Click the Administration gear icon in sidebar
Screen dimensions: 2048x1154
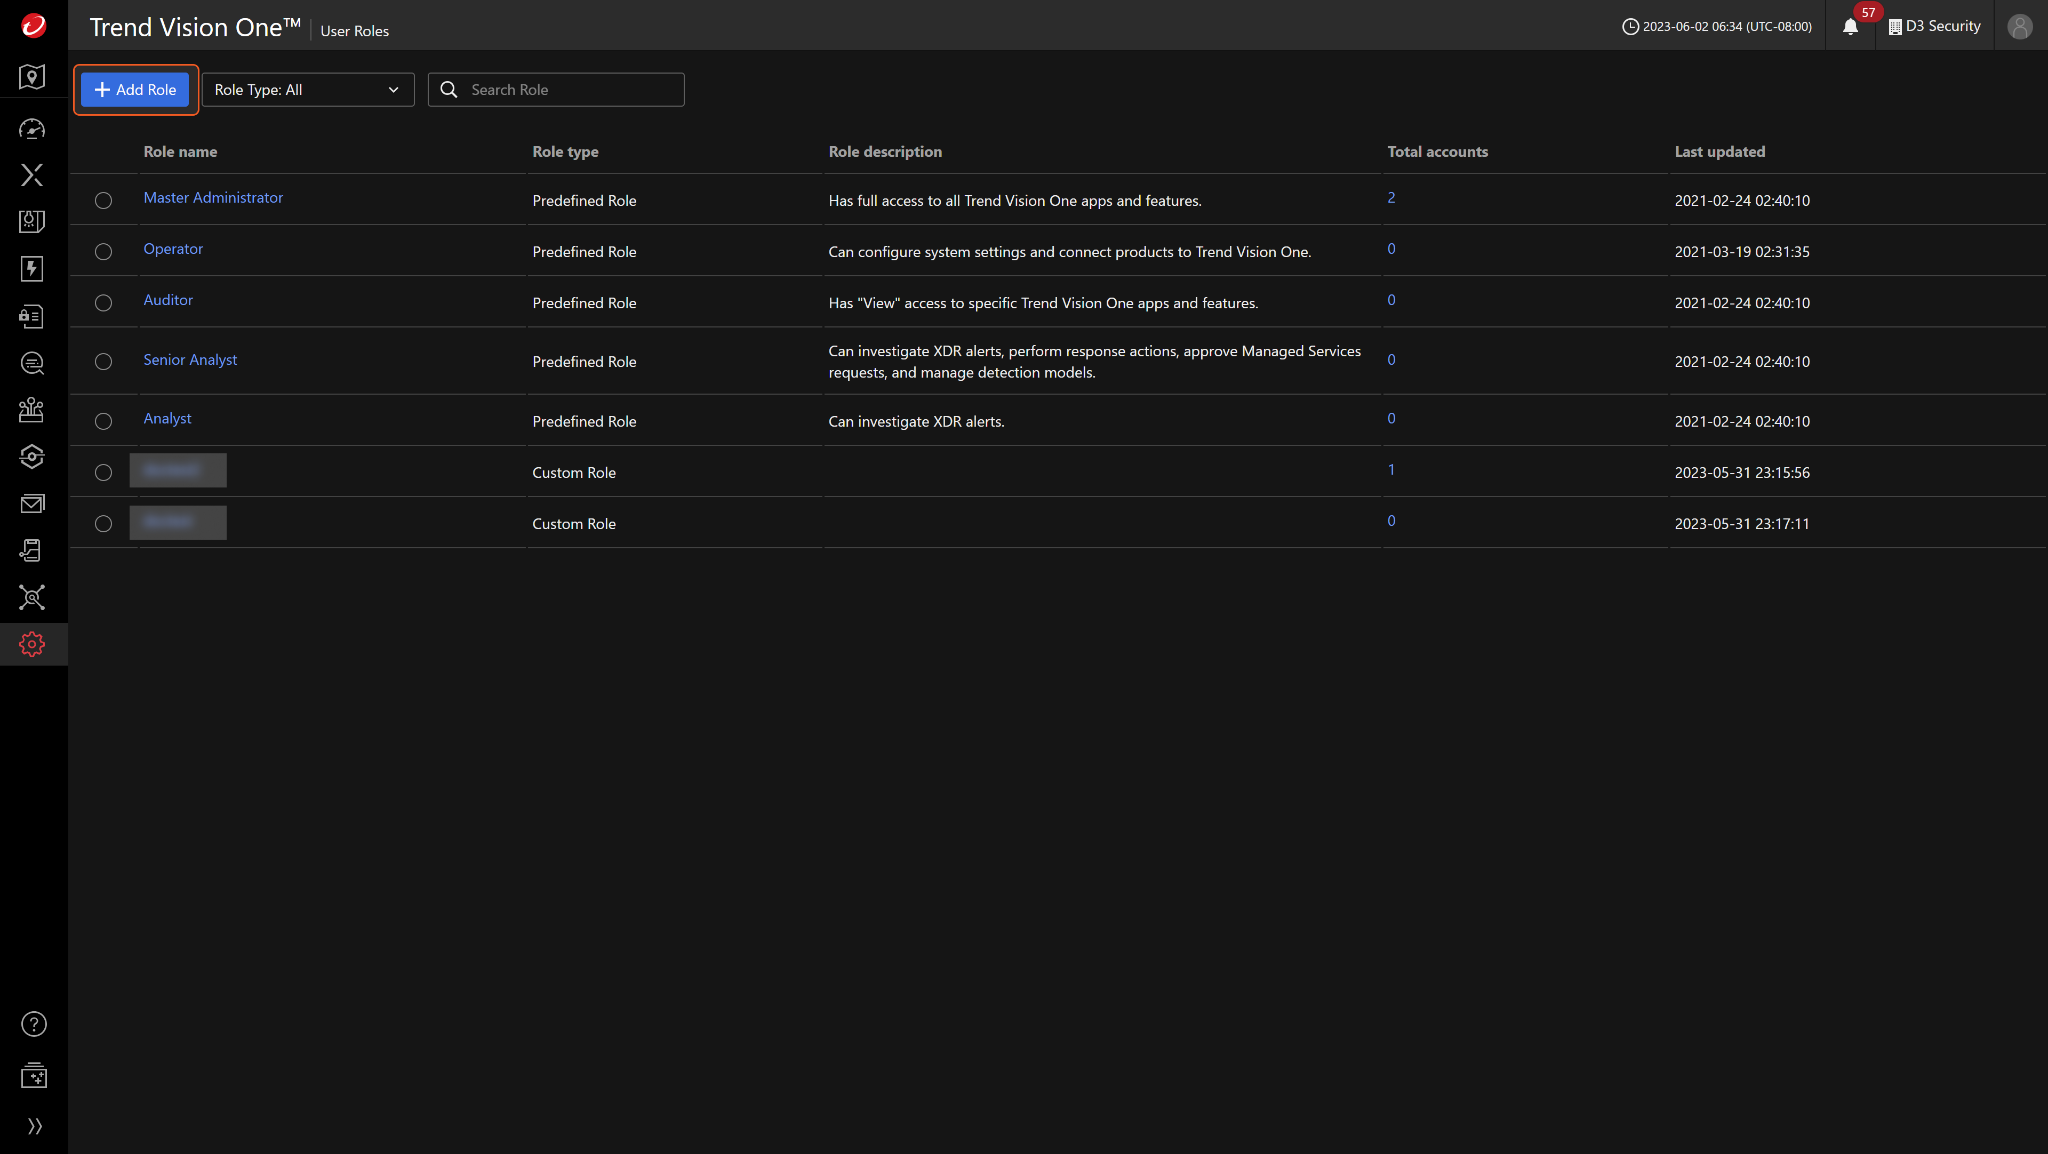[x=32, y=645]
